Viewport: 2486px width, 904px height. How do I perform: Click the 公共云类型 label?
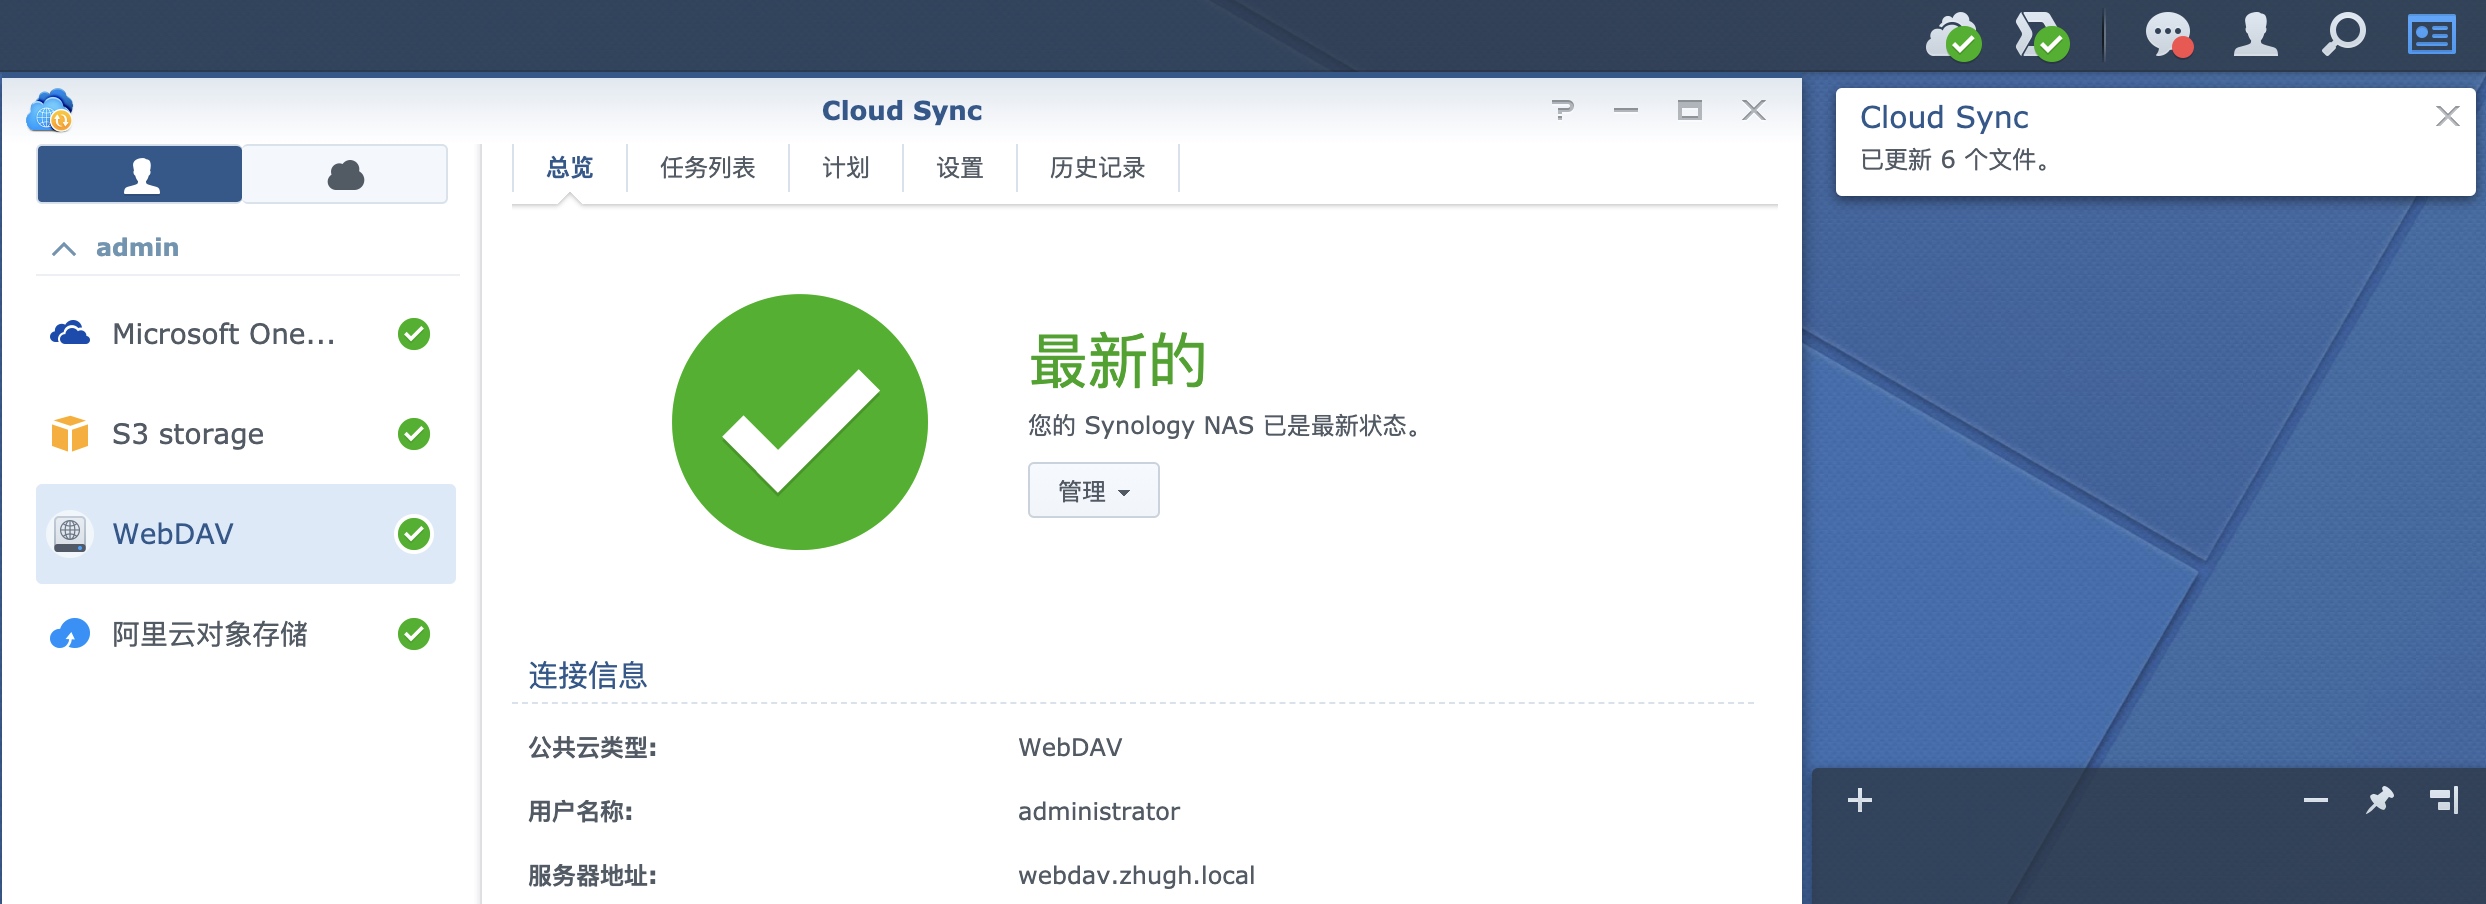coord(592,748)
